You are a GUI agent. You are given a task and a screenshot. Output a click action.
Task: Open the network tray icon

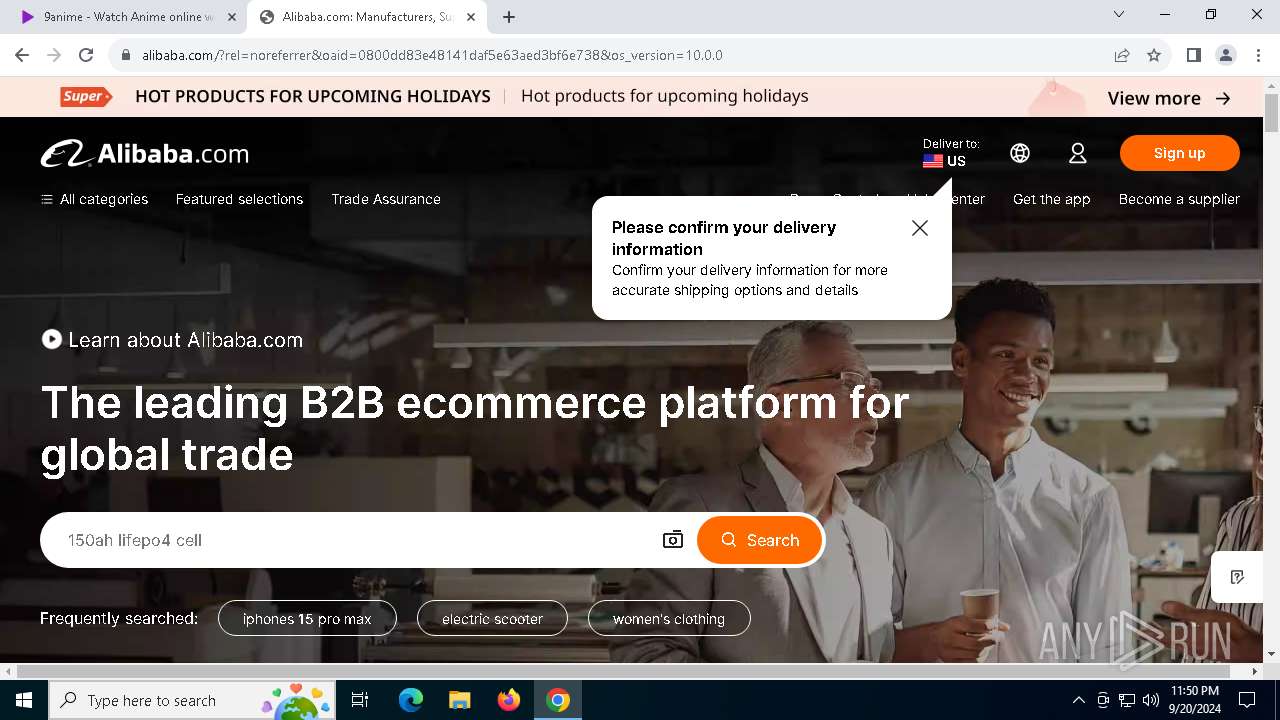[x=1127, y=700]
